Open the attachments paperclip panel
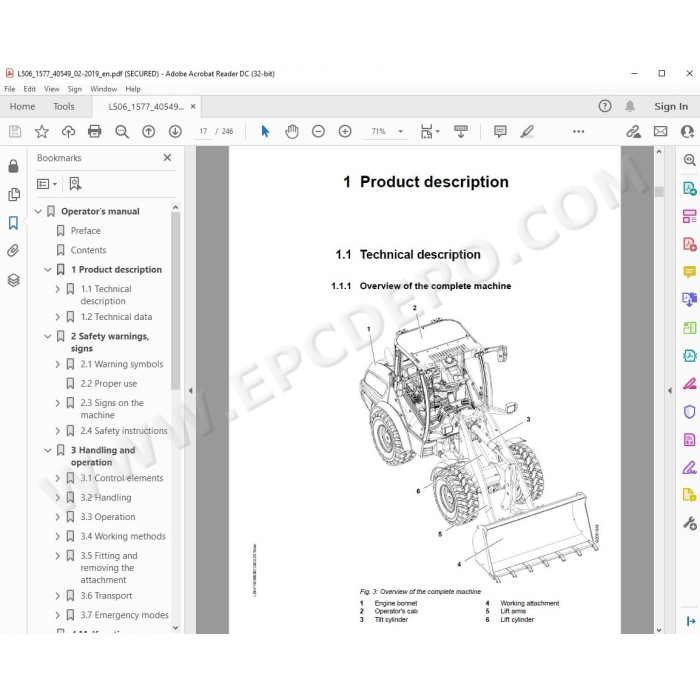 tap(13, 251)
